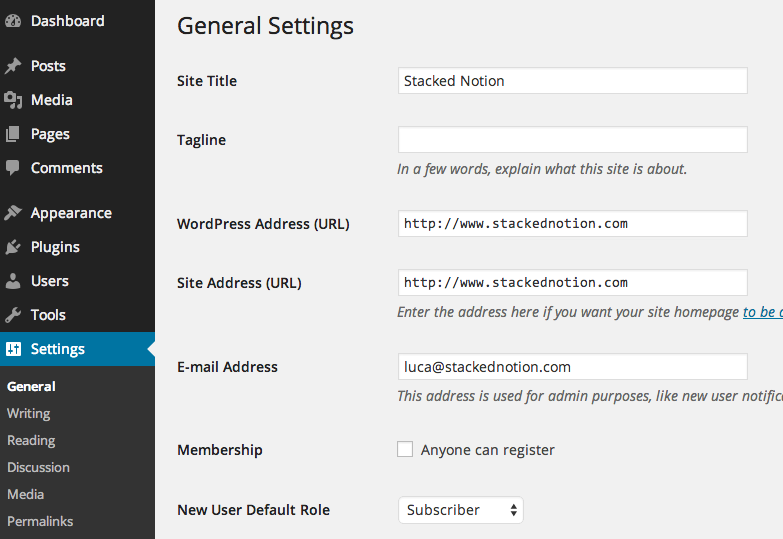Screen dimensions: 783x539
Task: Open the Users menu label
Action: click(49, 281)
